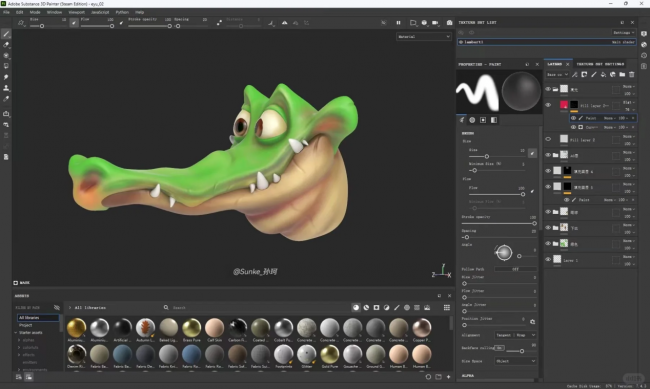Open the Viewport menu
Image resolution: width=650 pixels, height=389 pixels.
77,12
